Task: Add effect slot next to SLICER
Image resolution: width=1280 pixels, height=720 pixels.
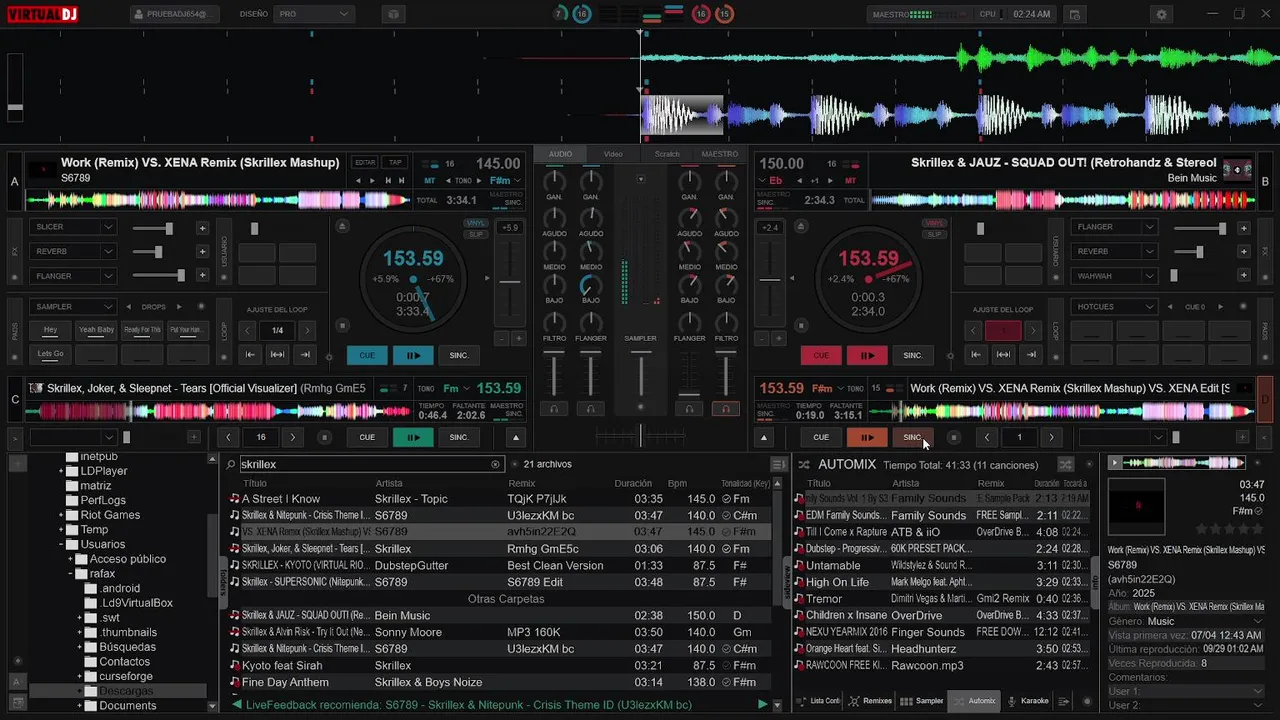Action: (202, 227)
